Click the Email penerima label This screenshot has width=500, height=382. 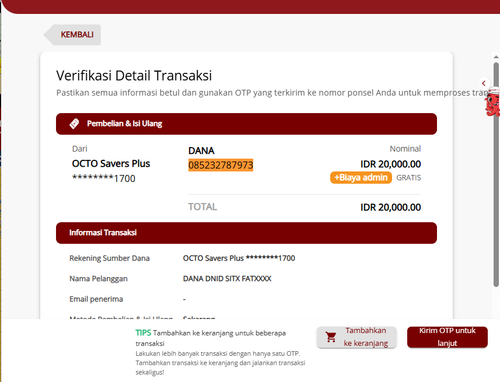coord(96,299)
